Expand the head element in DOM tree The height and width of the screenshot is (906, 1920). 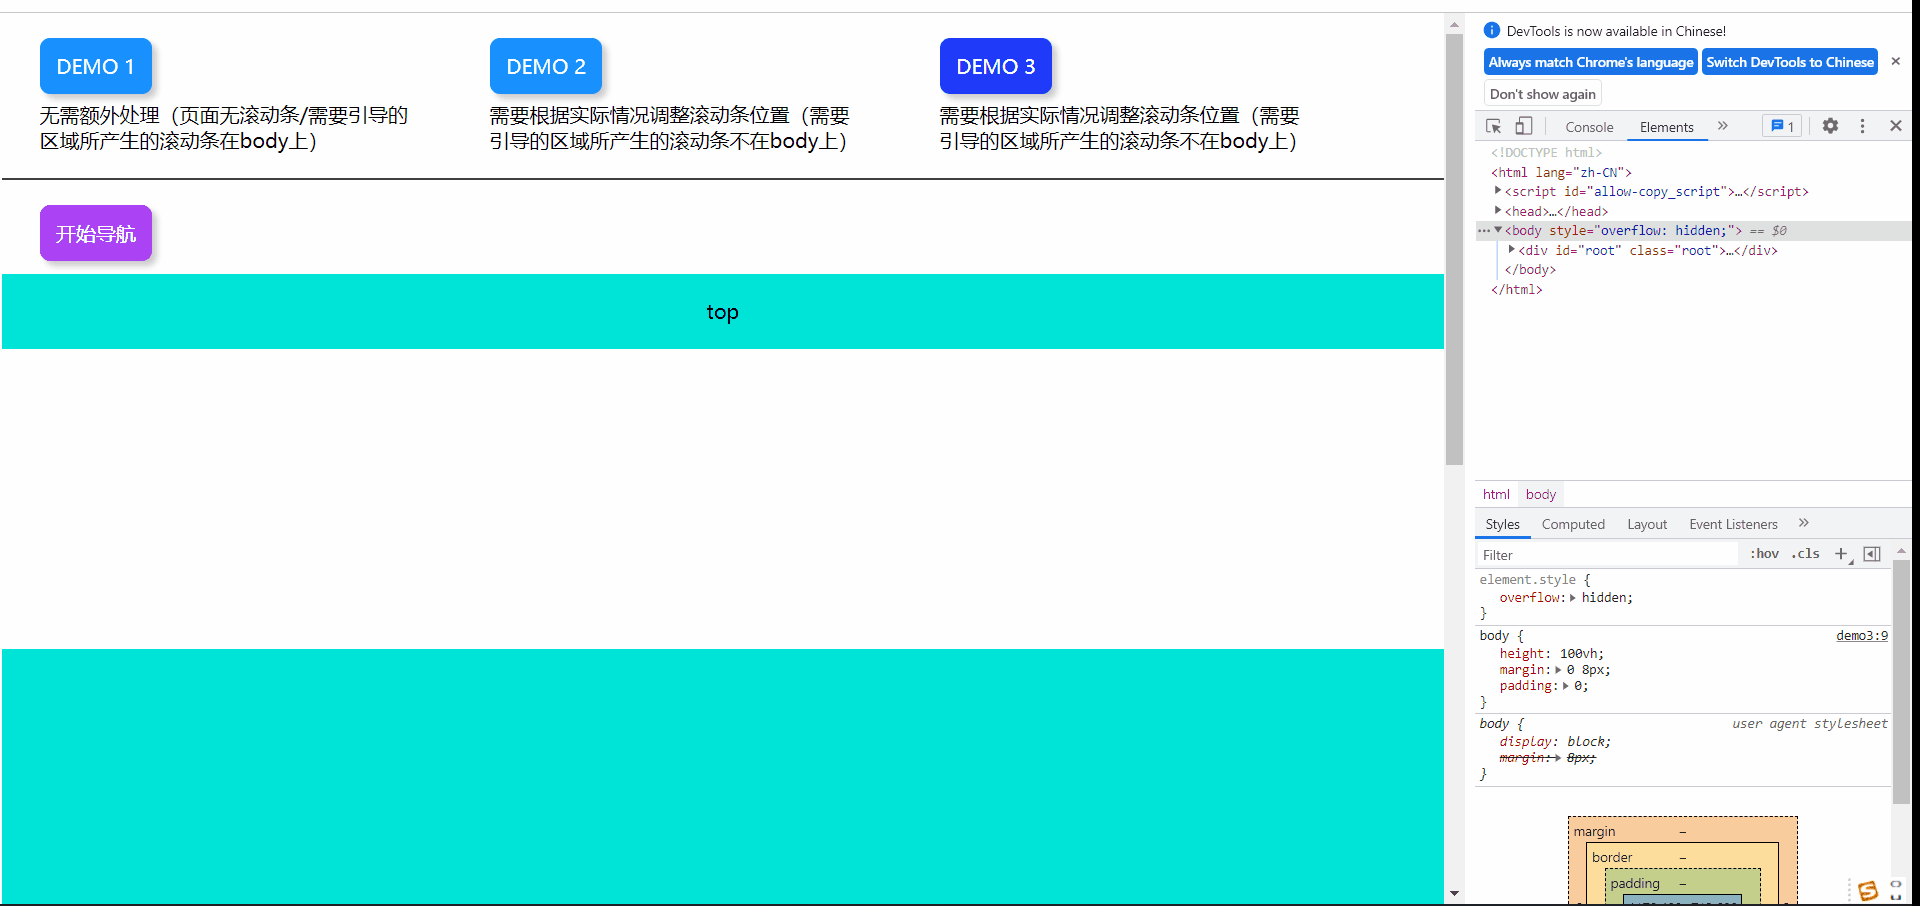tap(1497, 211)
